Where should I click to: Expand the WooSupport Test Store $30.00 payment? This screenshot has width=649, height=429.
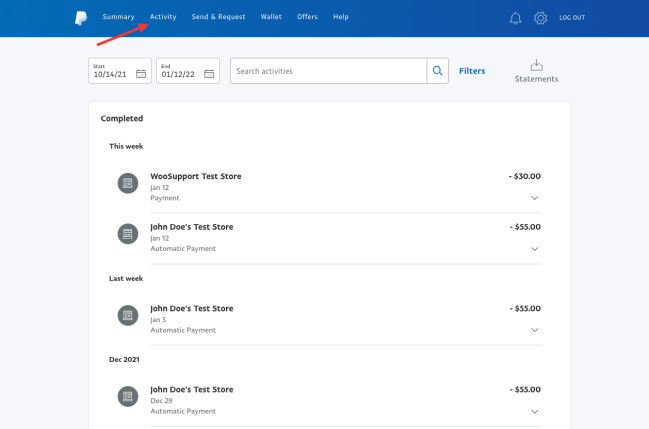point(534,198)
